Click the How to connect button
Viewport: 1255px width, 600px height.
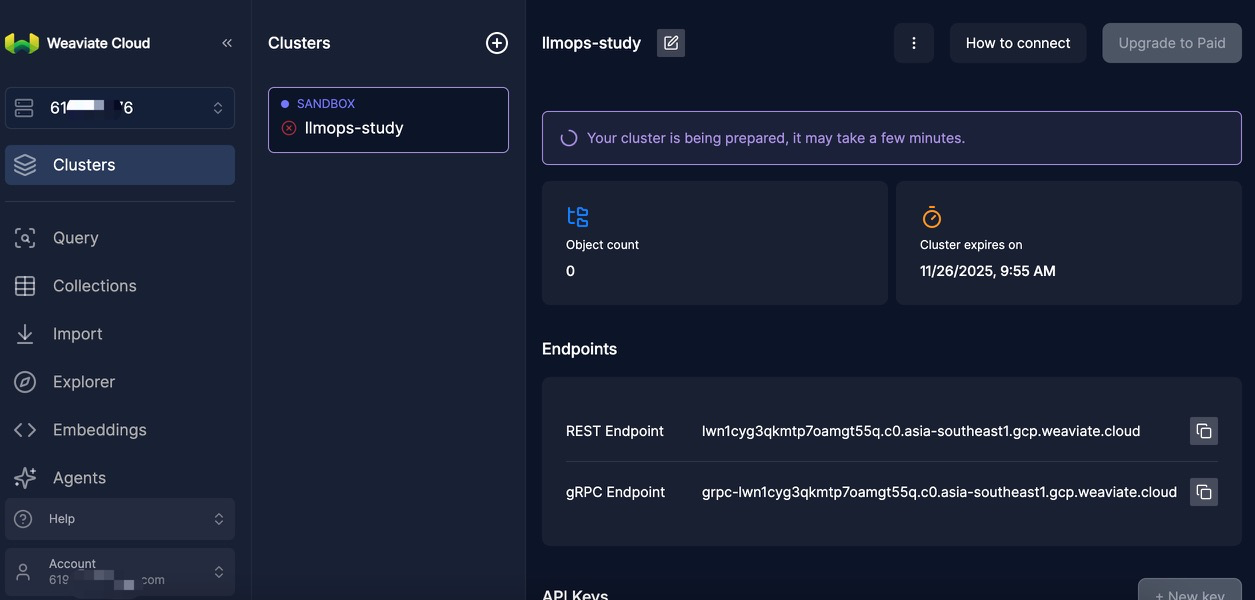(x=1018, y=43)
